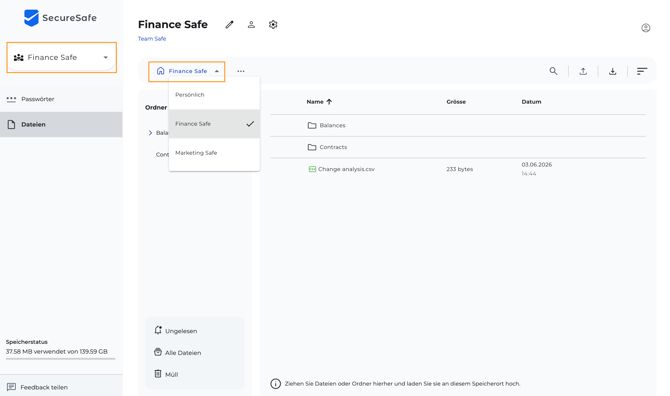Screen dimensions: 670x396
Task: Open the Change analysis.csv file
Action: click(346, 169)
